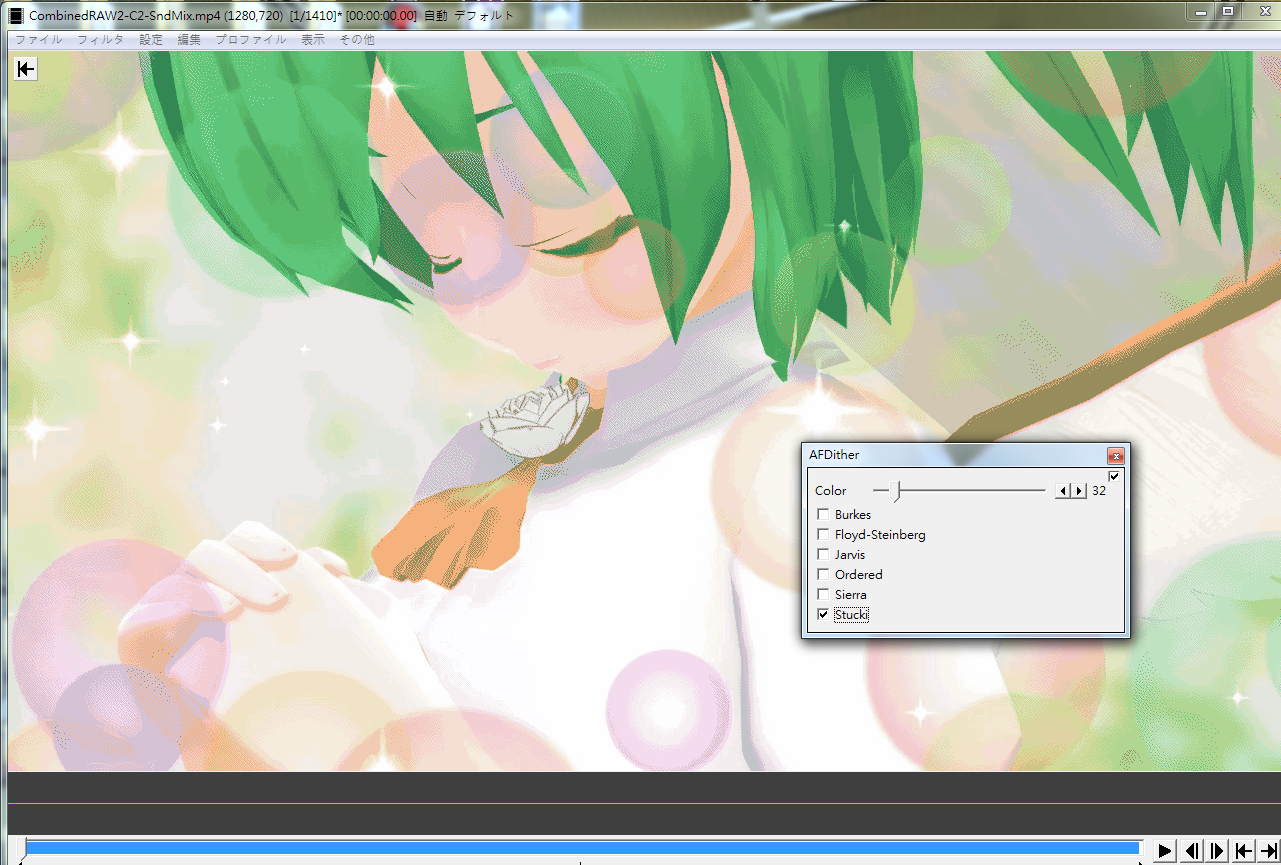
Task: Open the 編集 menu
Action: pyautogui.click(x=189, y=39)
